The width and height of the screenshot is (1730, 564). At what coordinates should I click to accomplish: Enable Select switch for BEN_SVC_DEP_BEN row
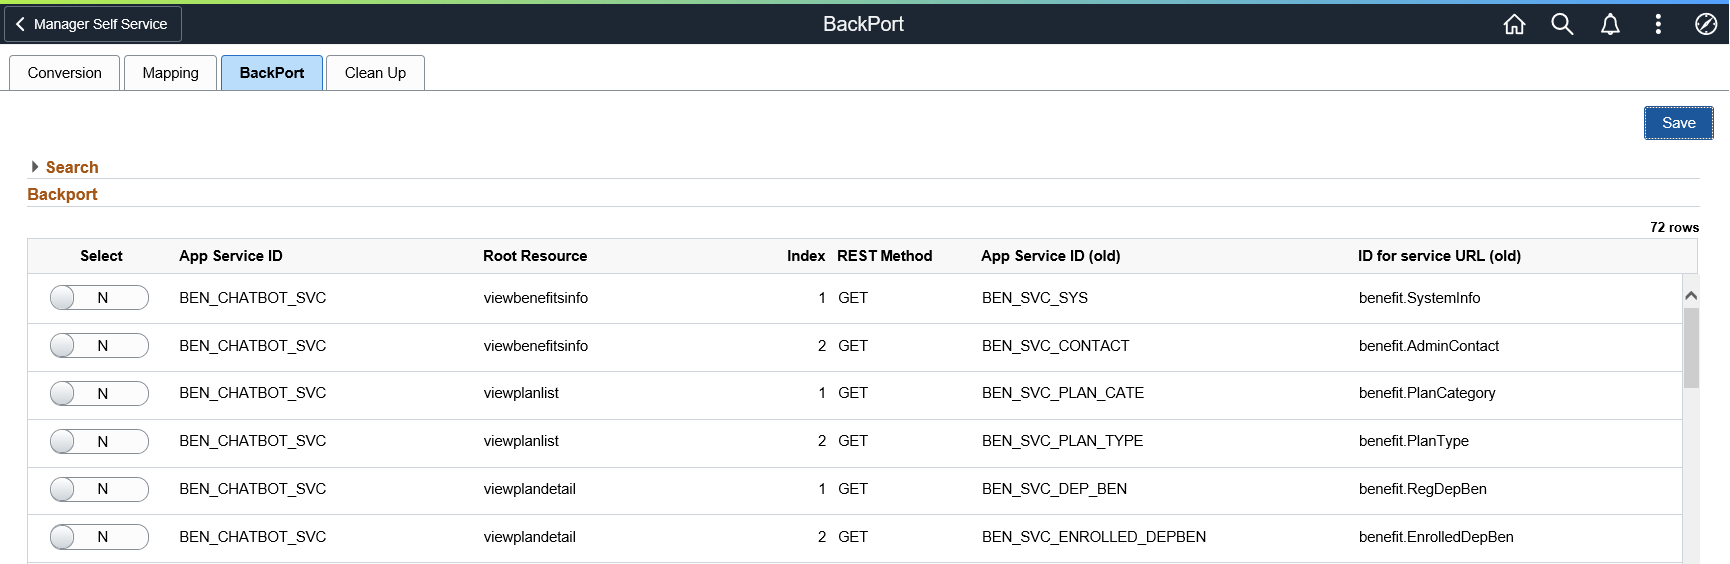click(99, 489)
